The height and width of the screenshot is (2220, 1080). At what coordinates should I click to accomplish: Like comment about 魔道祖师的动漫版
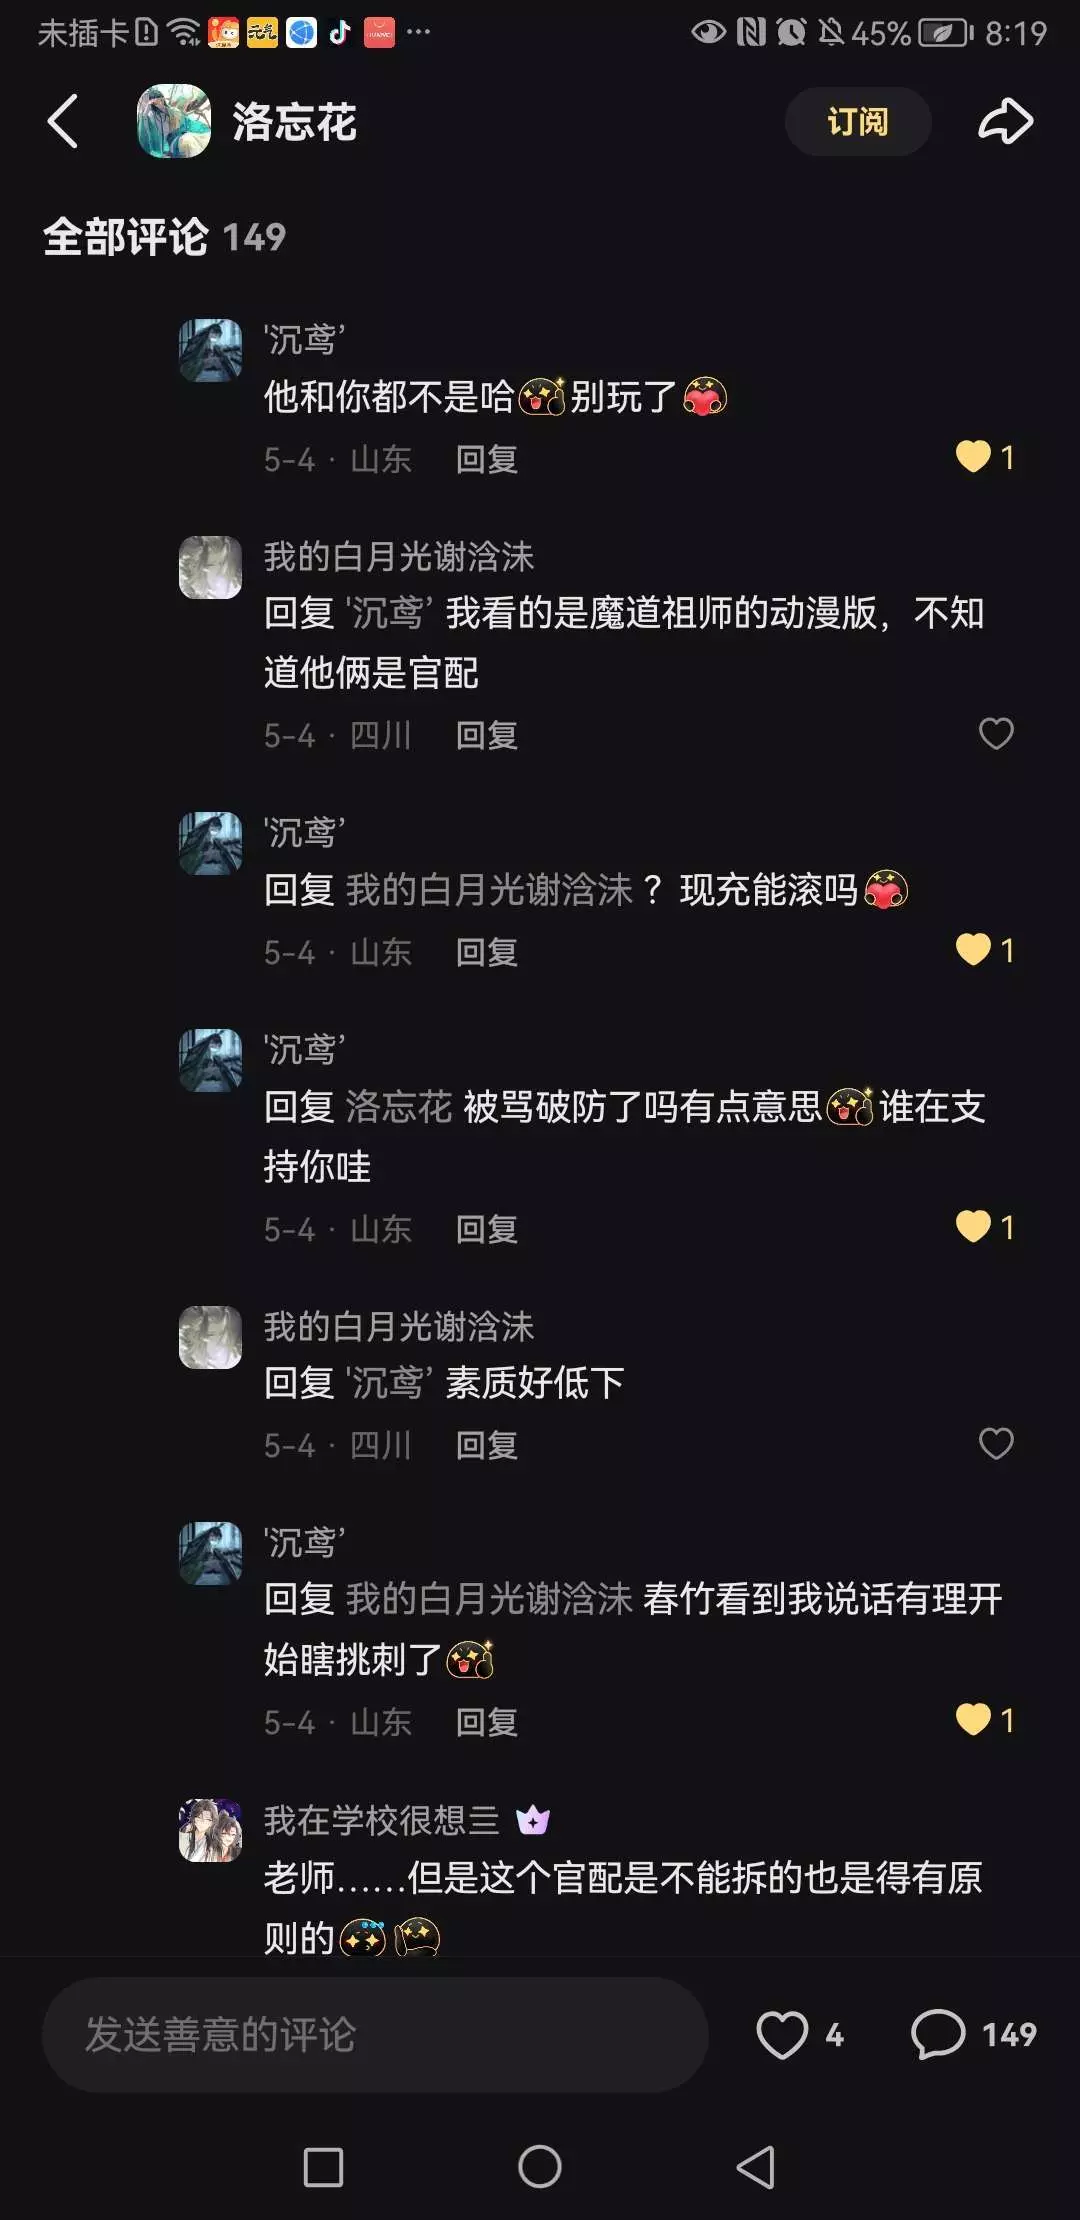click(996, 733)
